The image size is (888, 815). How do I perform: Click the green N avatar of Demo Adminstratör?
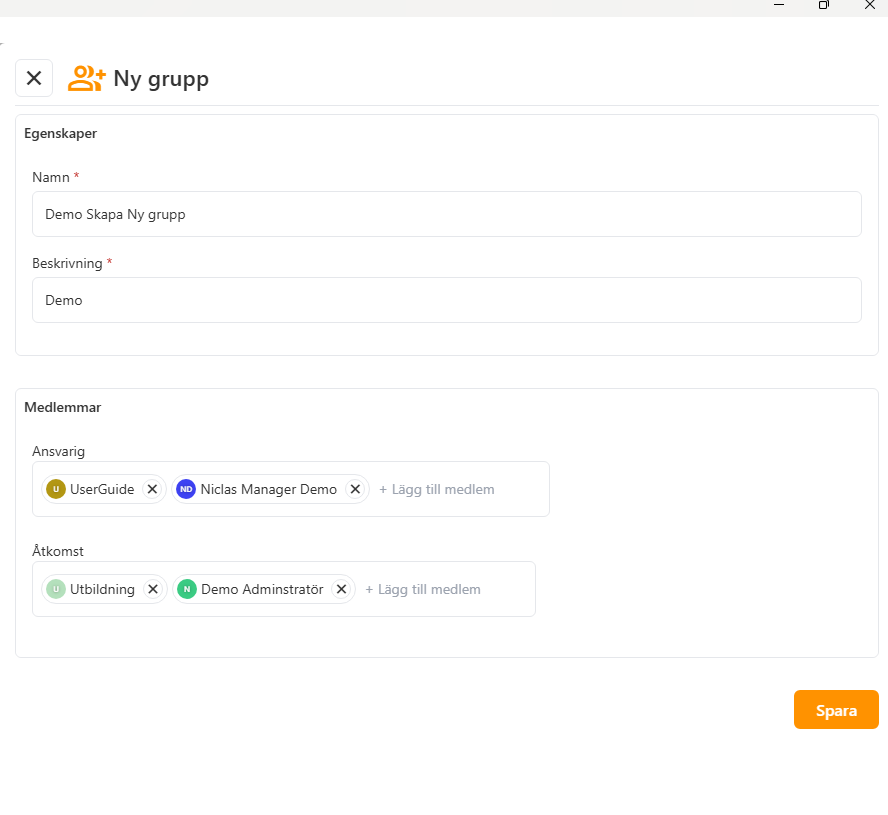[187, 590]
